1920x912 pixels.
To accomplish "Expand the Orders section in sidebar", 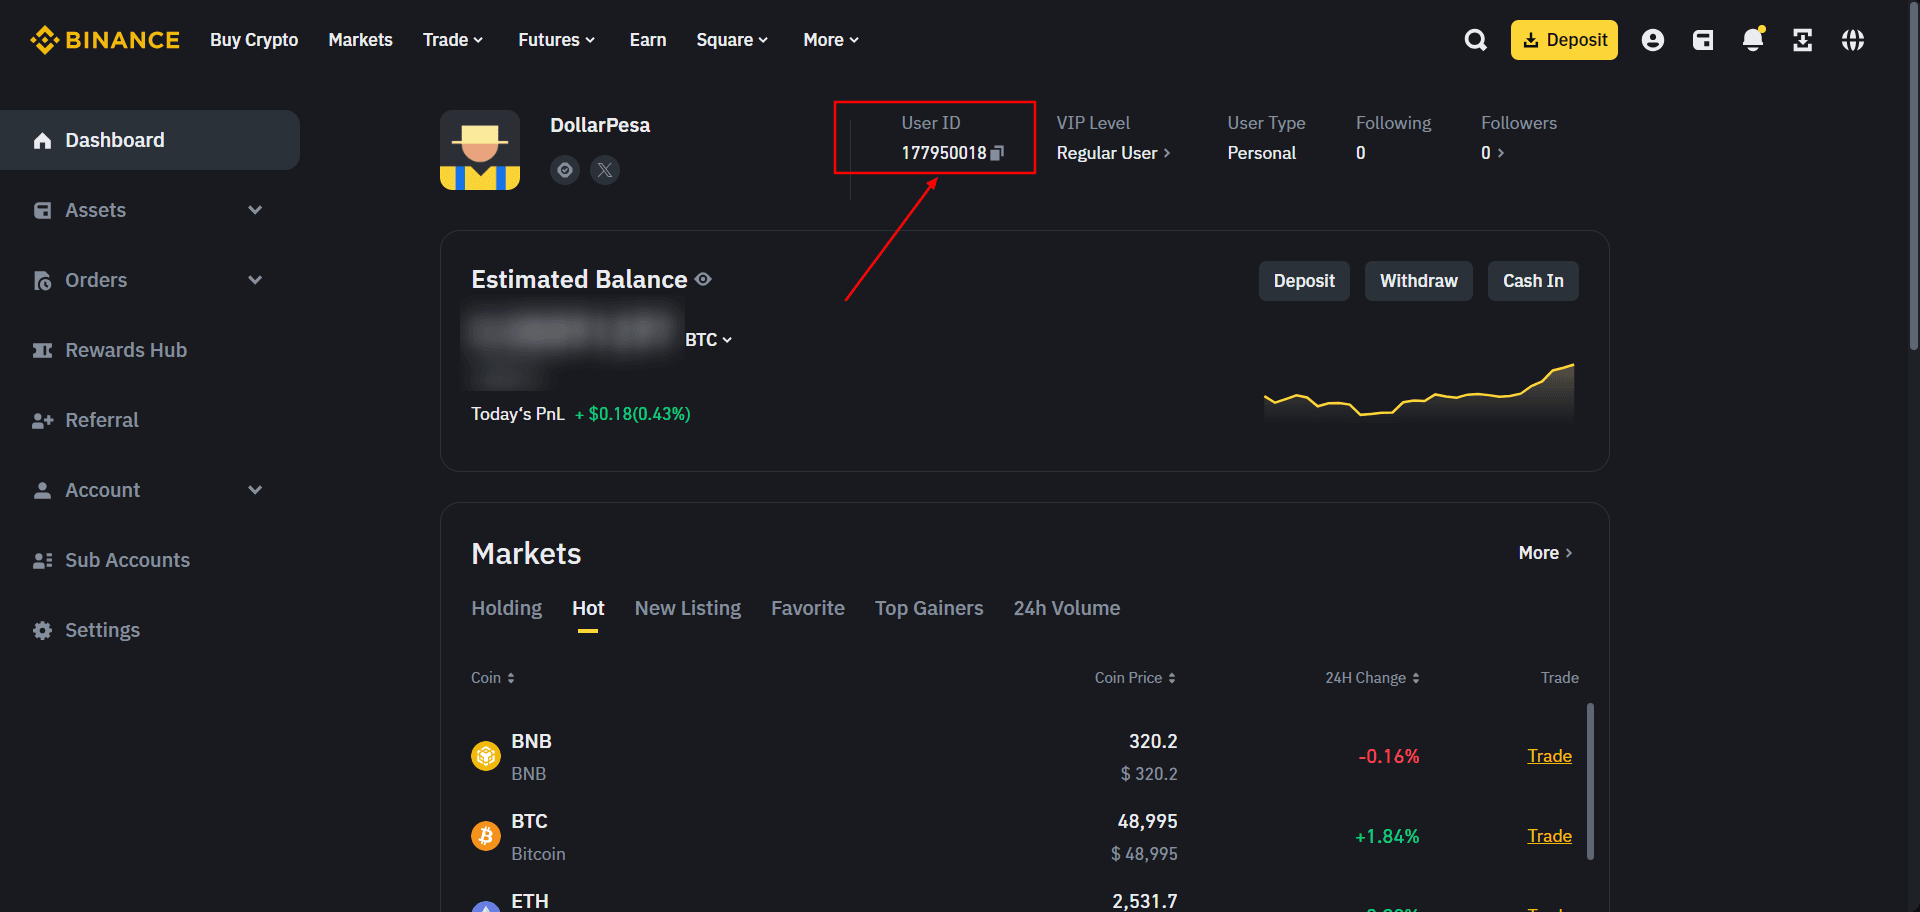I will [x=255, y=280].
